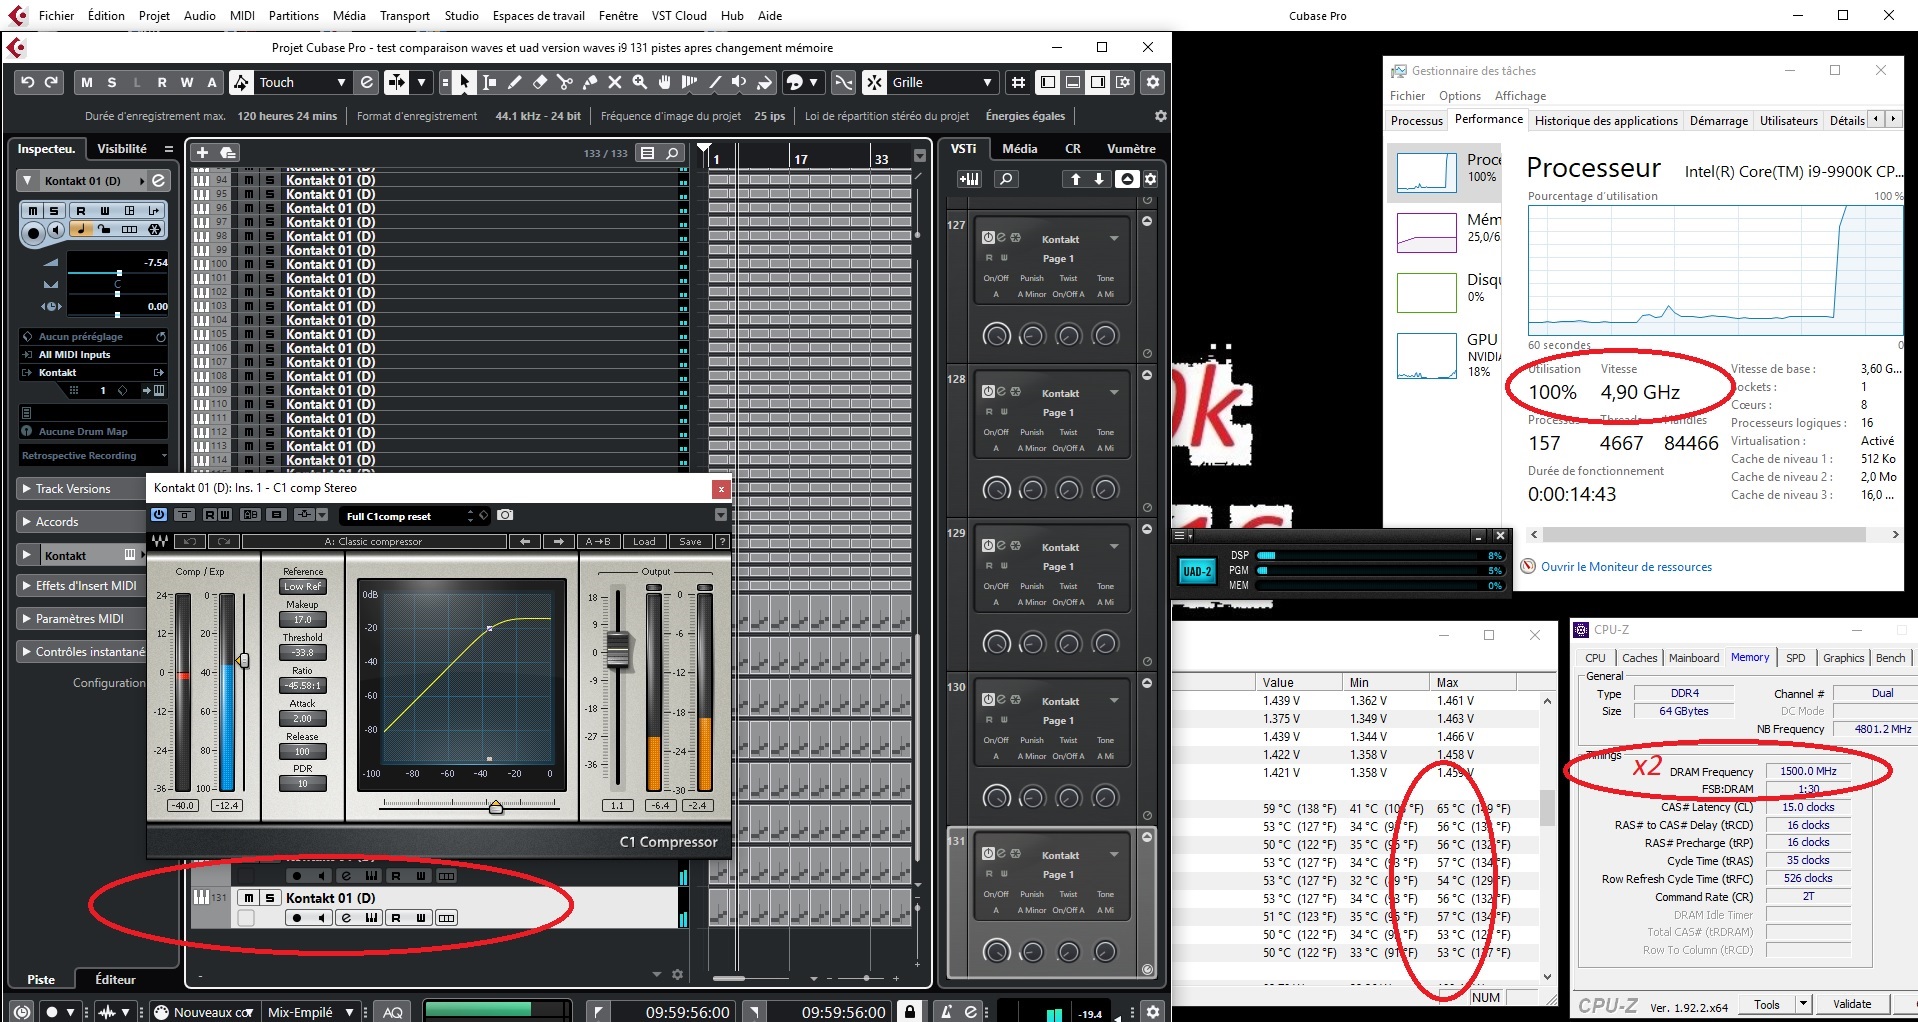Toggle global Solo state S in toolbar
The image size is (1918, 1022).
pyautogui.click(x=112, y=82)
